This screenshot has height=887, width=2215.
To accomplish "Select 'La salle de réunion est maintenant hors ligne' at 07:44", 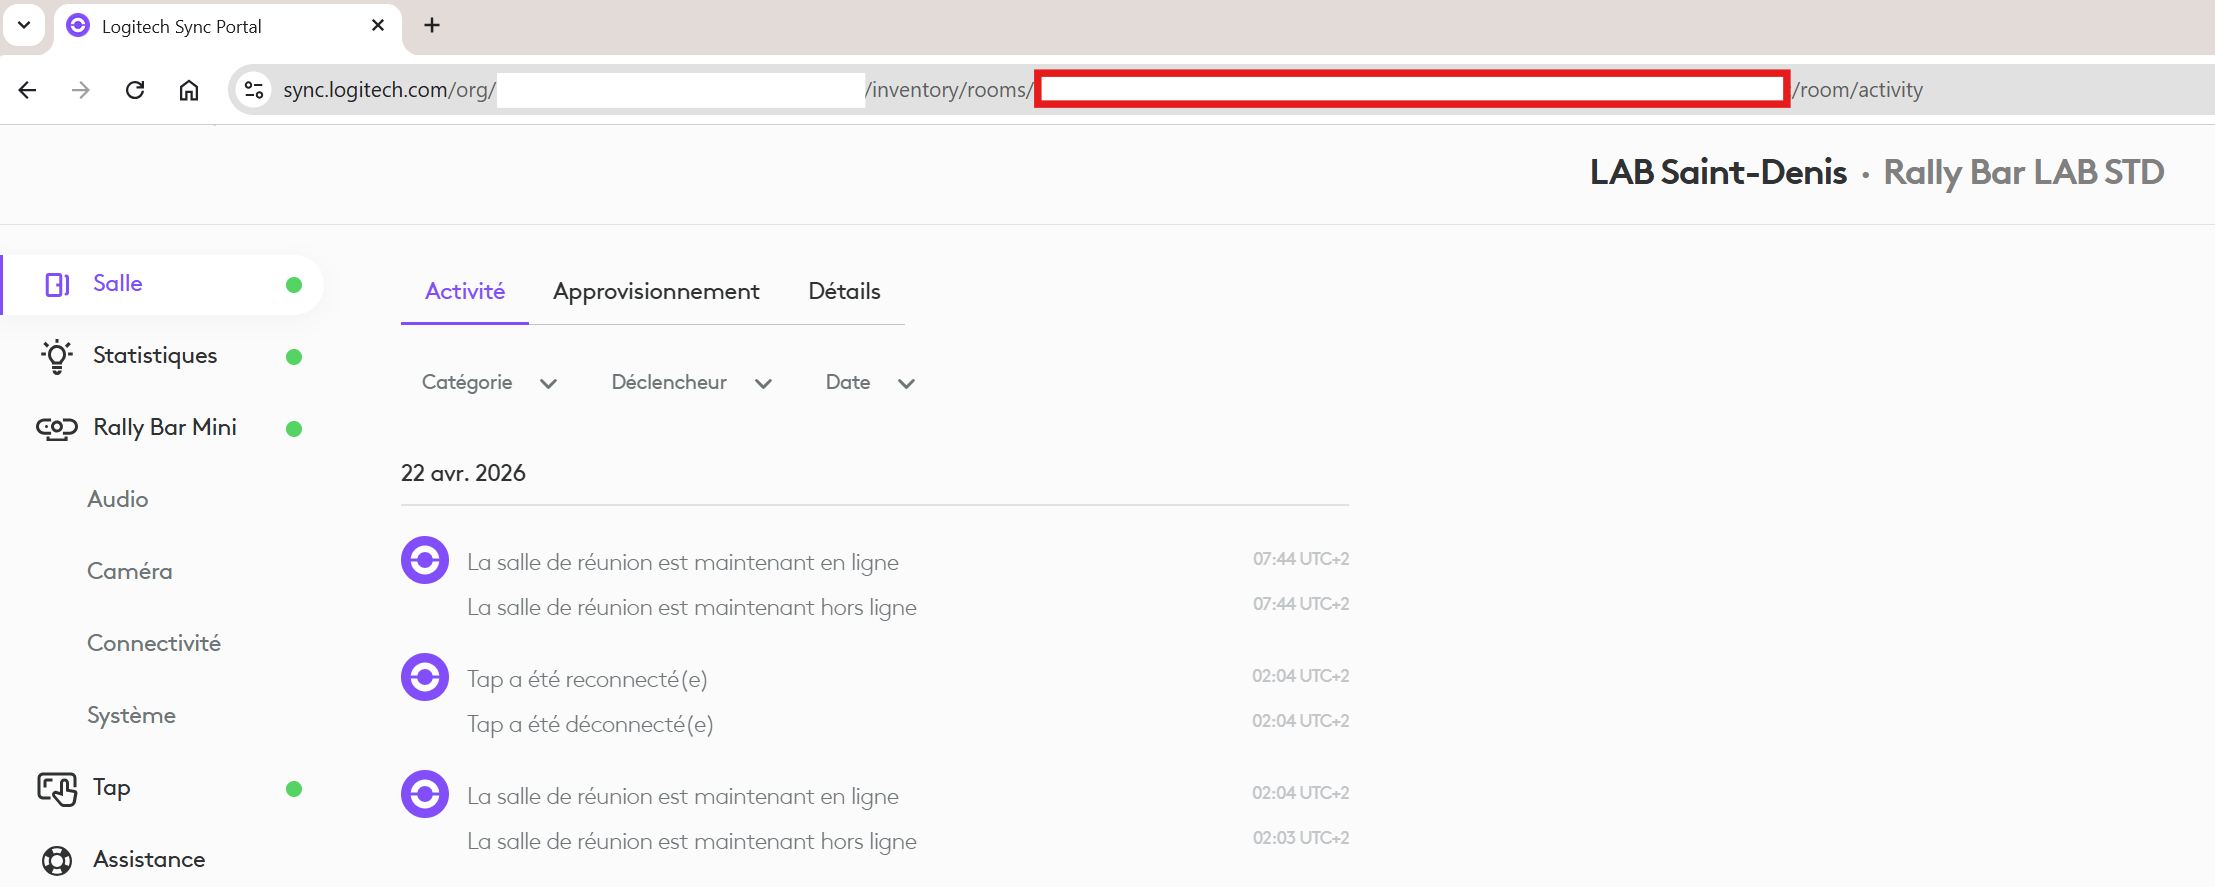I will [x=692, y=608].
